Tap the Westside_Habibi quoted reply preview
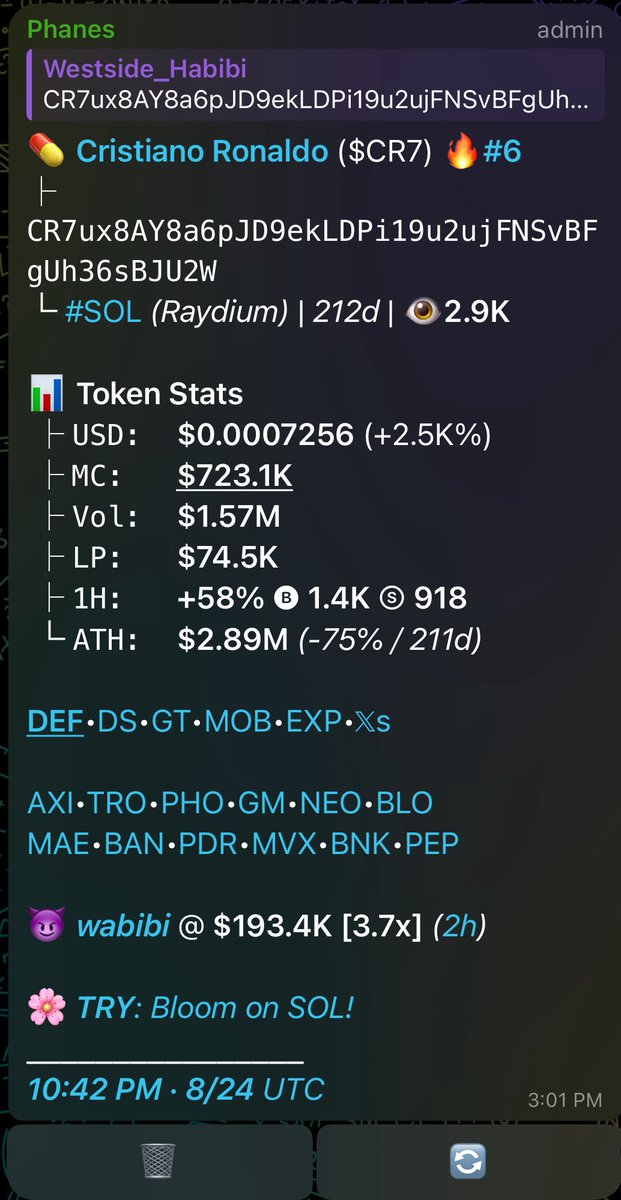The image size is (621, 1200). (x=316, y=85)
